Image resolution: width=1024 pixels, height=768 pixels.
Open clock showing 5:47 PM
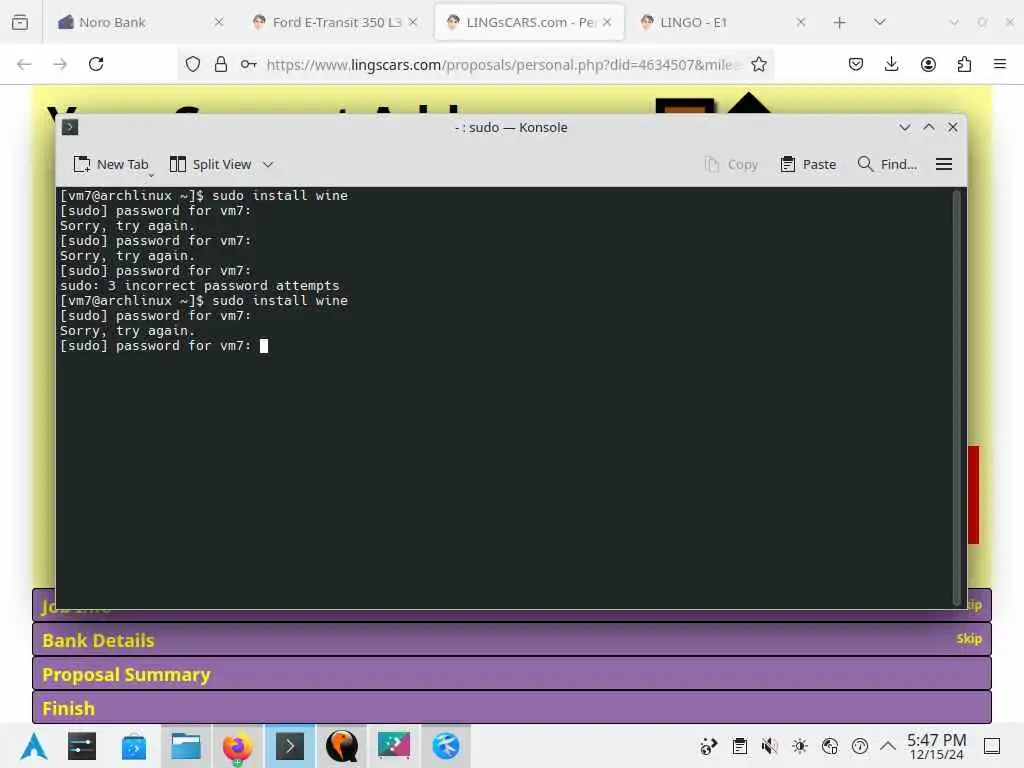tap(936, 746)
